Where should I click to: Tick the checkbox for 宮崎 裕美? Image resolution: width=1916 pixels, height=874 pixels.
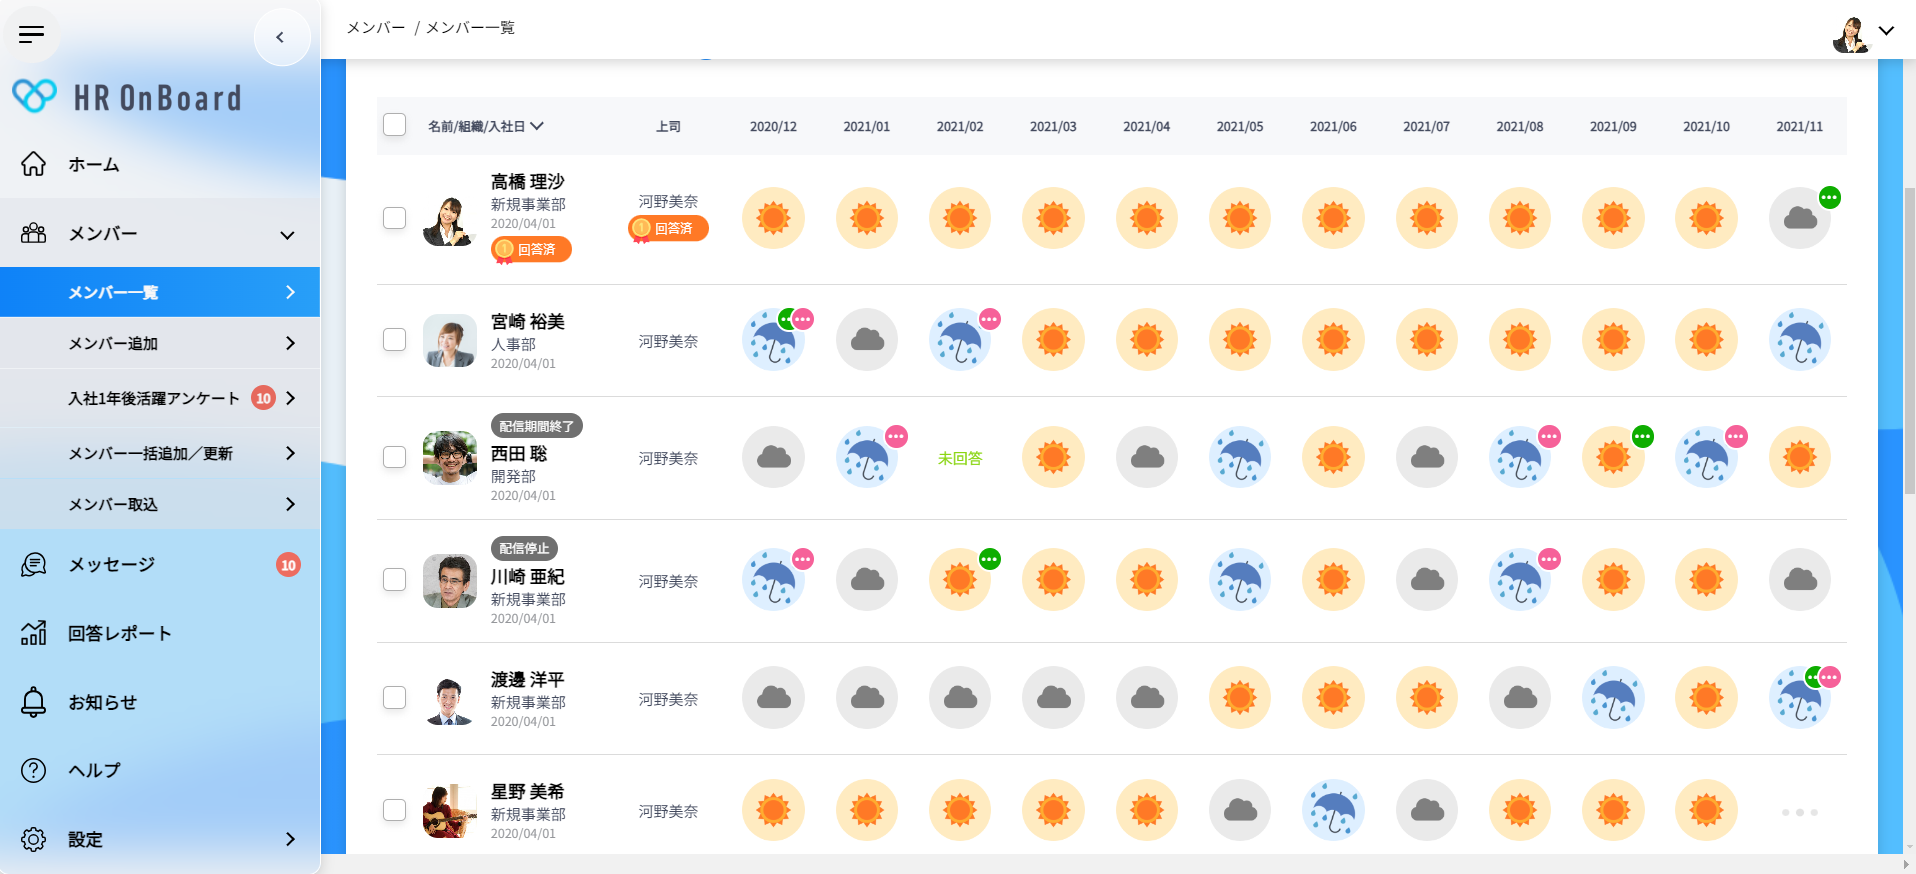[x=395, y=340]
